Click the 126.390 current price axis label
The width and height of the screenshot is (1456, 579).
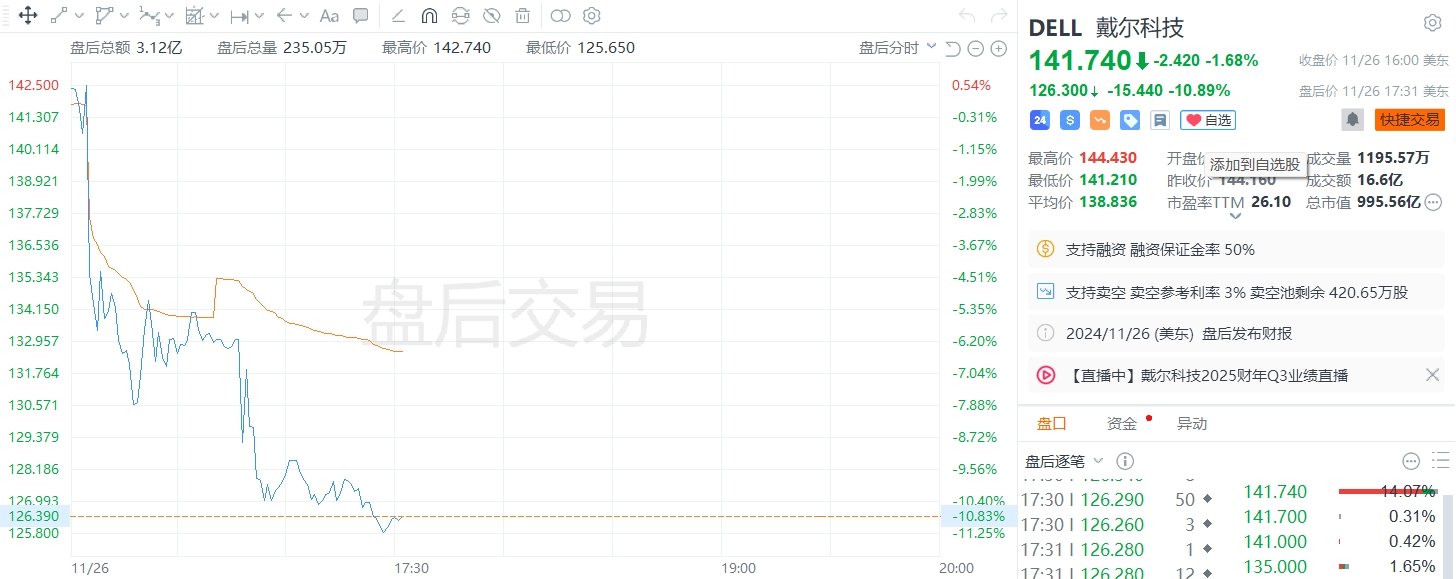33,516
